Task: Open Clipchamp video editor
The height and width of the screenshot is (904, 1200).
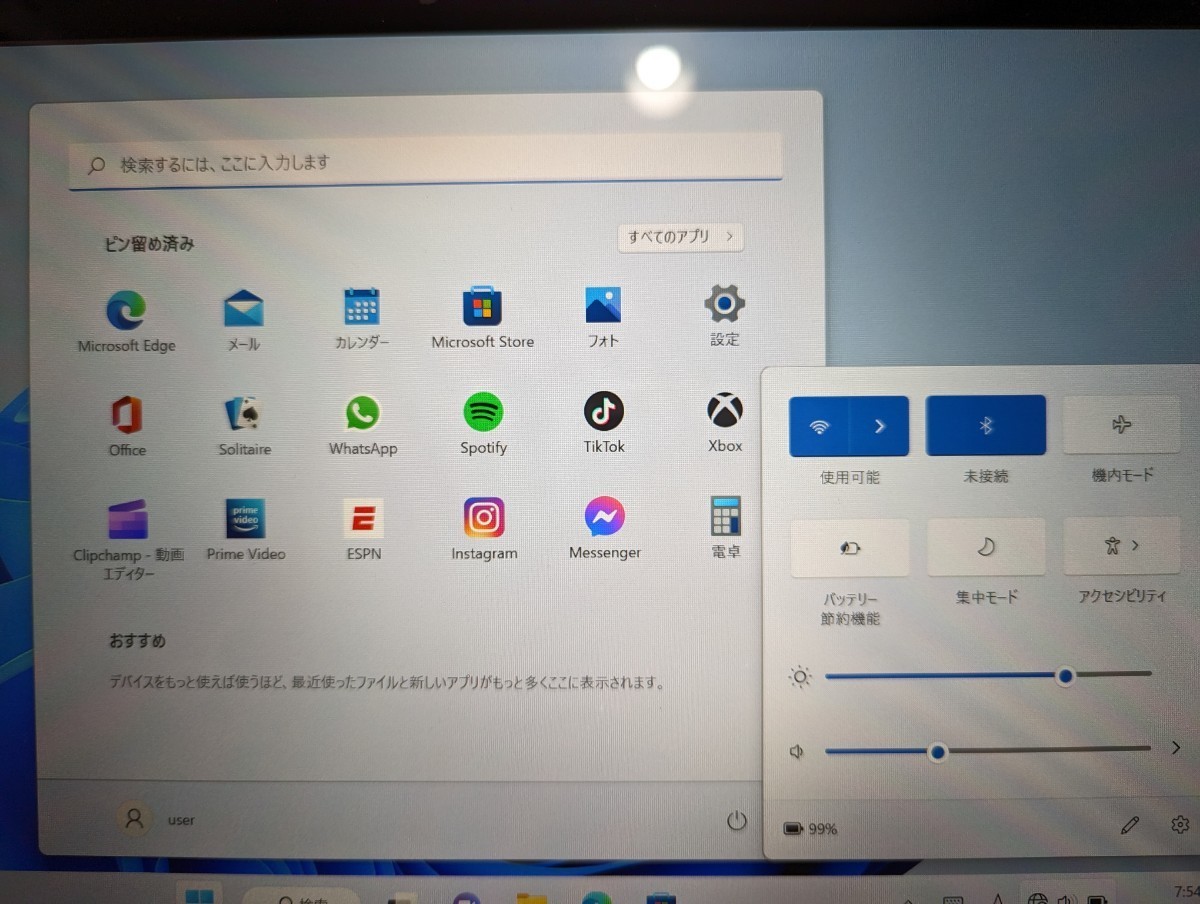Action: click(128, 540)
